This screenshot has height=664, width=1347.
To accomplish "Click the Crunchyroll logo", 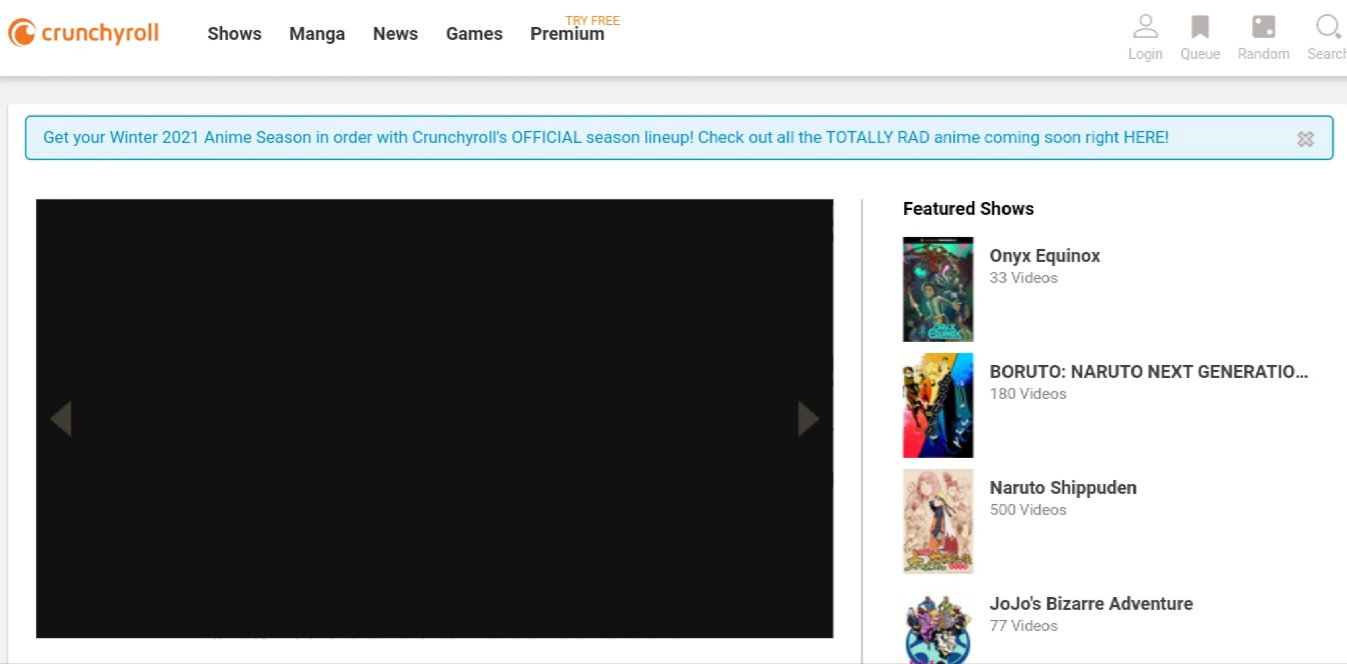I will pos(84,33).
